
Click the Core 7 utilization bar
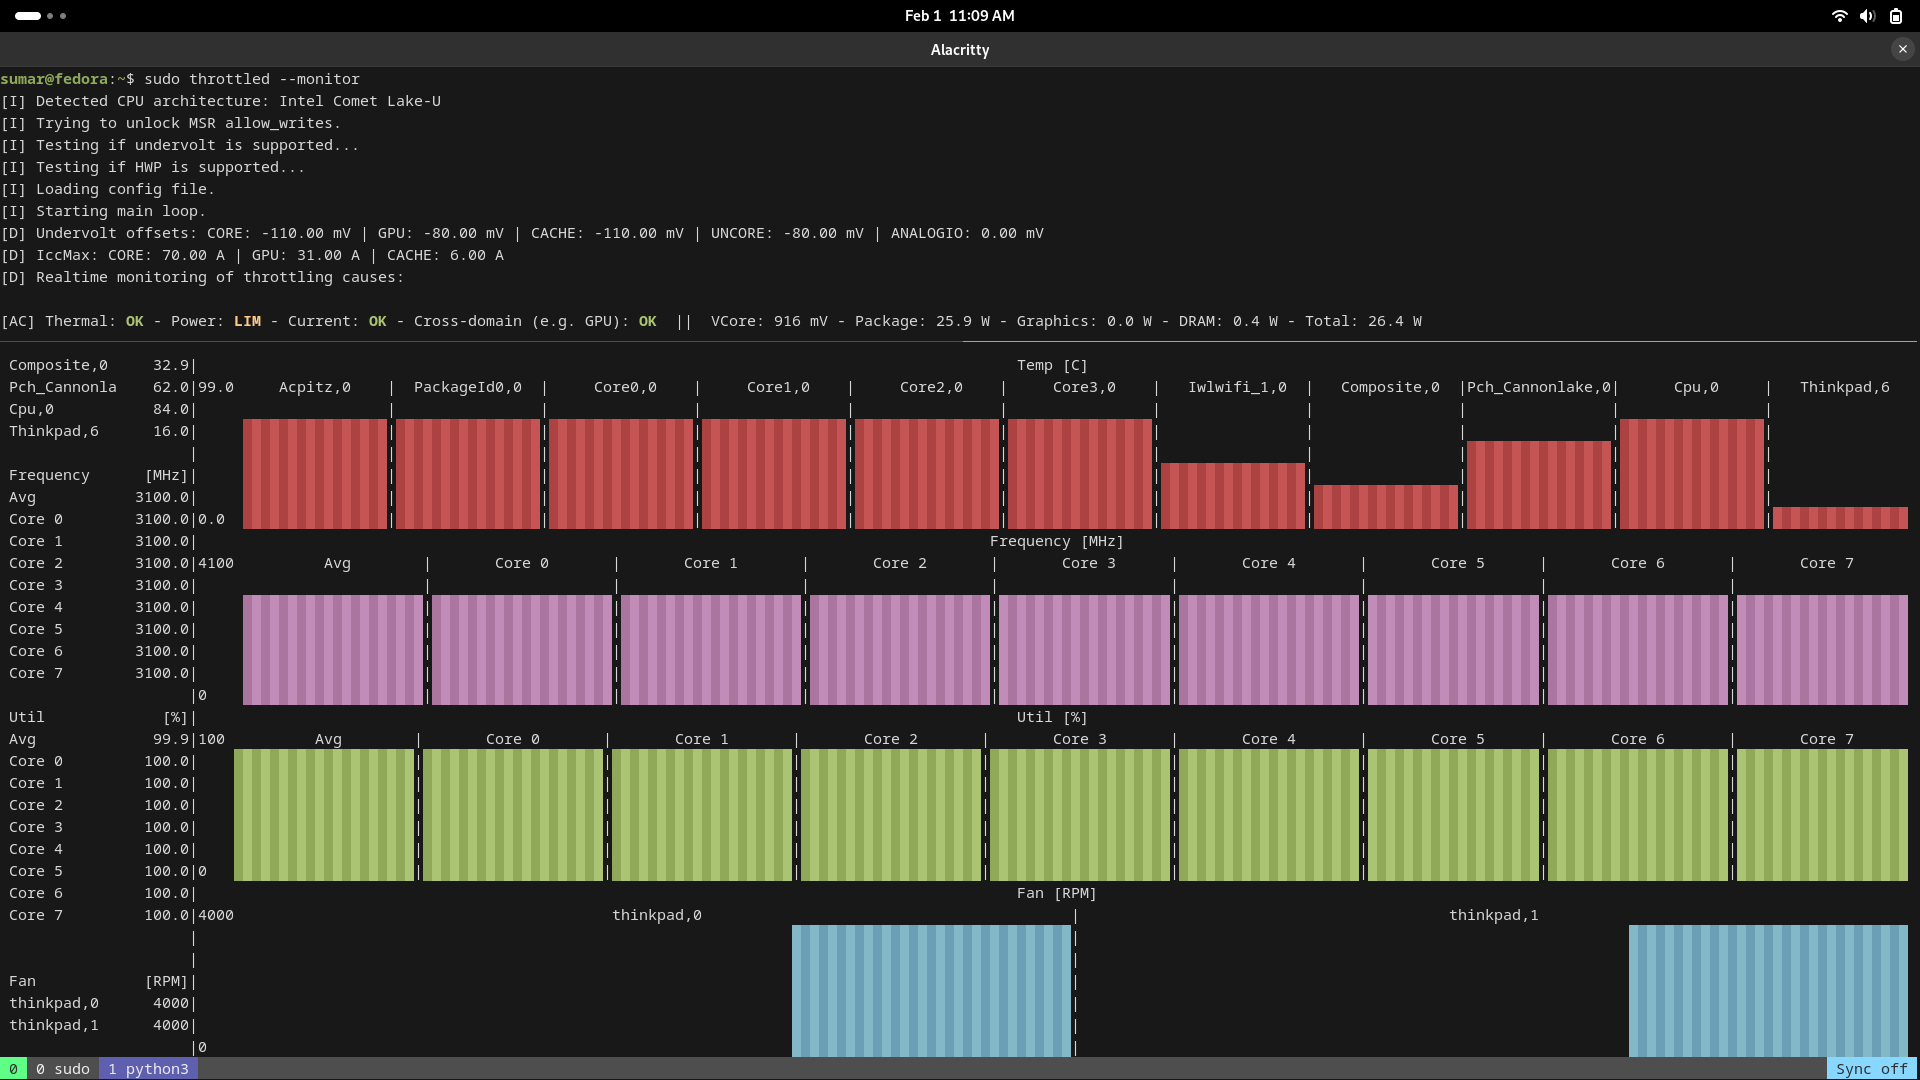tap(1821, 814)
